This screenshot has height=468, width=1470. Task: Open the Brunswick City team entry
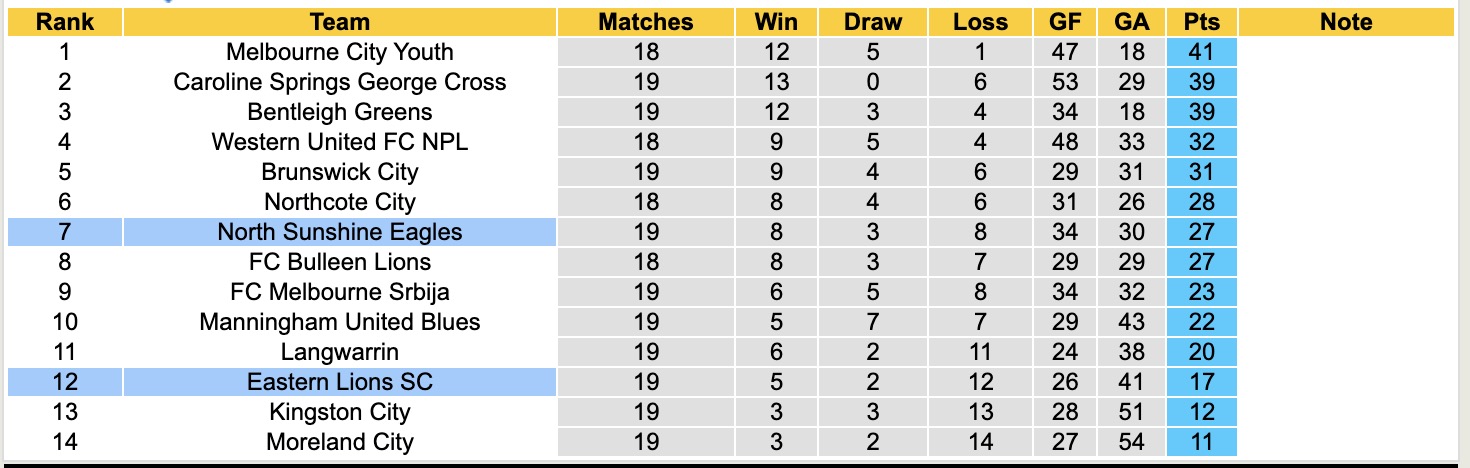(340, 172)
